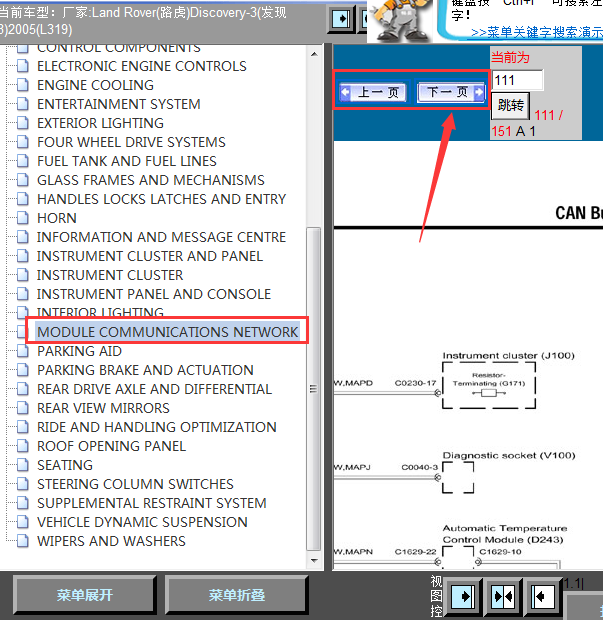Screen dimensions: 603x620
Task: Click the EXTERIOR LIGHTING document icon
Action: pyautogui.click(x=23, y=123)
